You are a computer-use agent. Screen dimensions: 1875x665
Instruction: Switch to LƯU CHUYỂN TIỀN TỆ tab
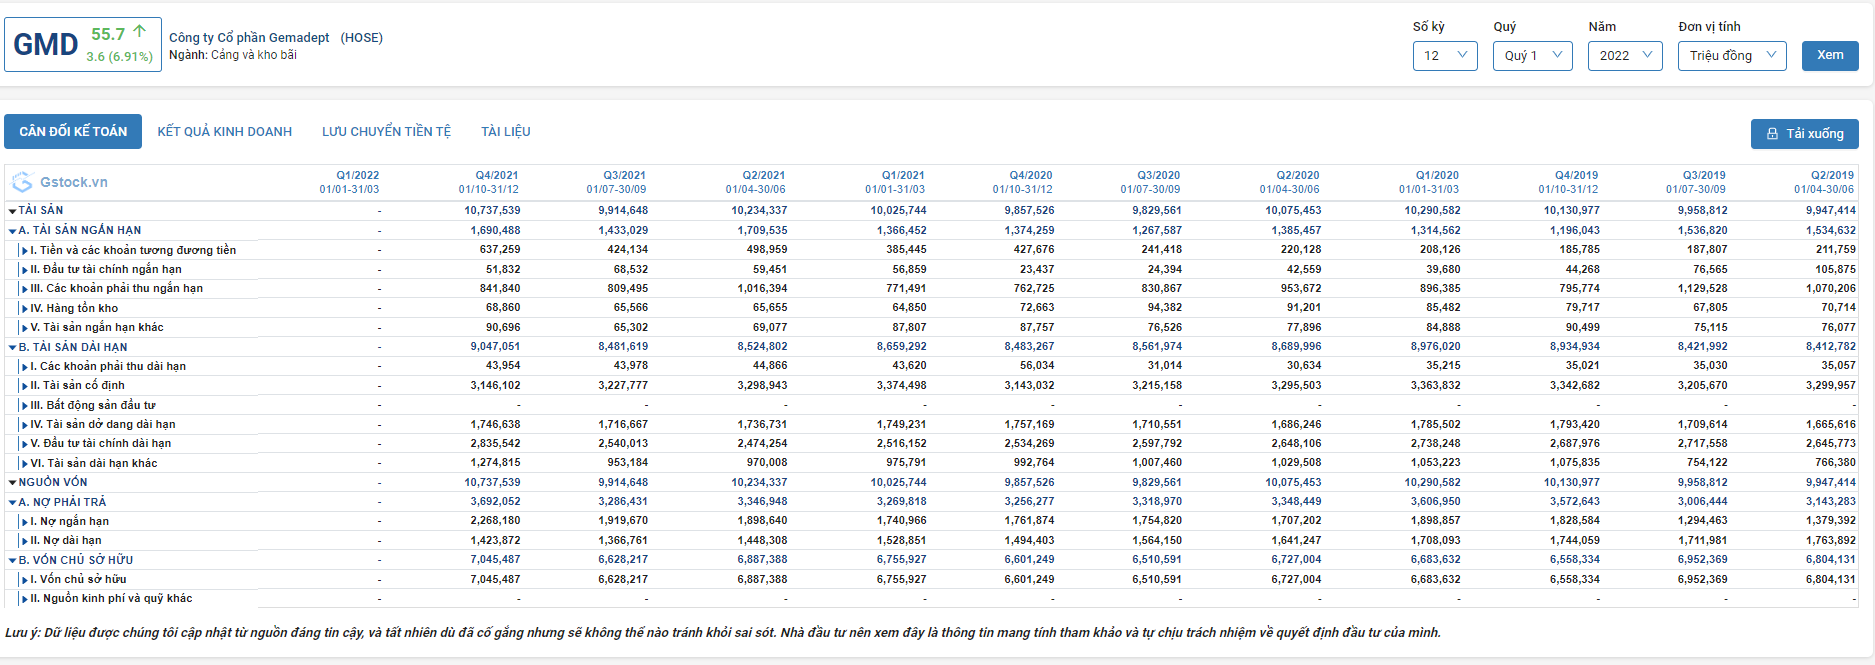386,132
